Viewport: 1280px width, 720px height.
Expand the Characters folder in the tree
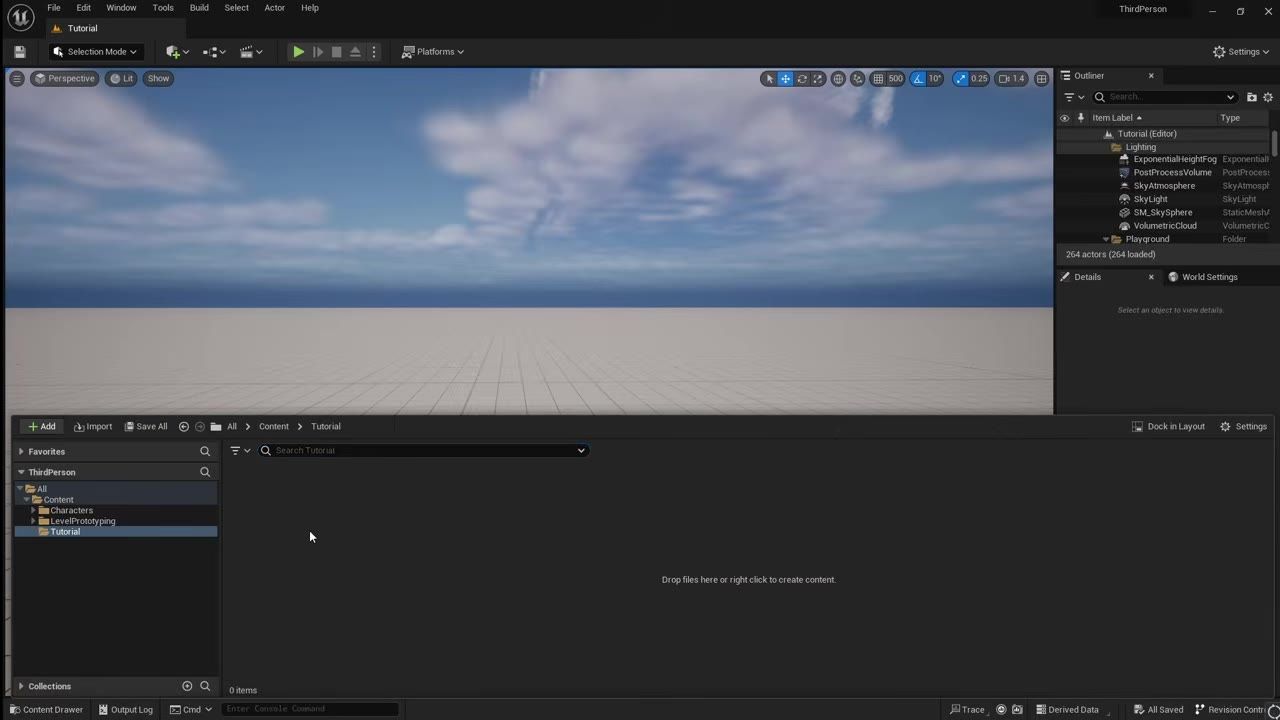pyautogui.click(x=33, y=511)
